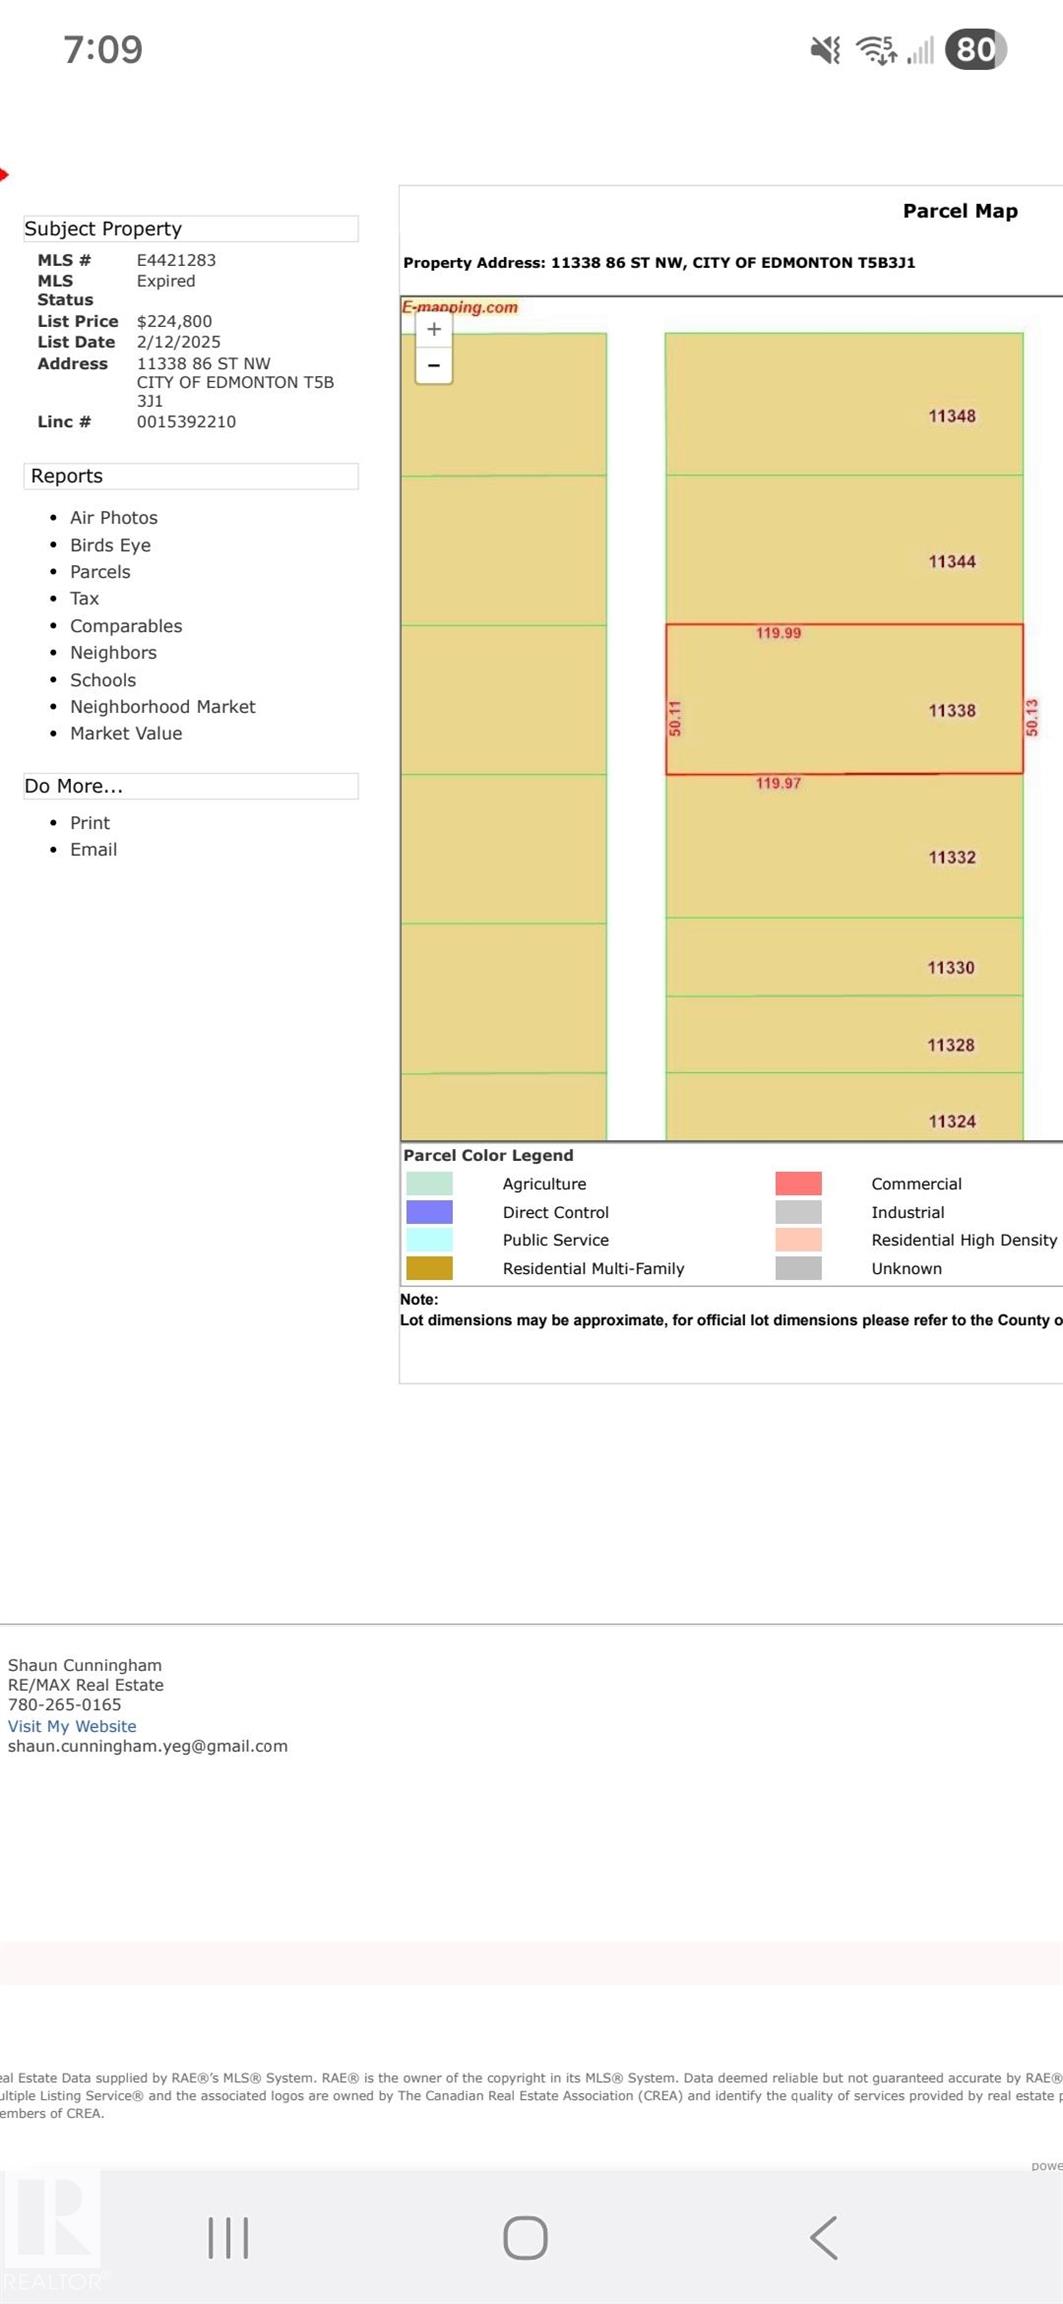Click the Print option
Image resolution: width=1063 pixels, height=2304 pixels.
coord(90,823)
